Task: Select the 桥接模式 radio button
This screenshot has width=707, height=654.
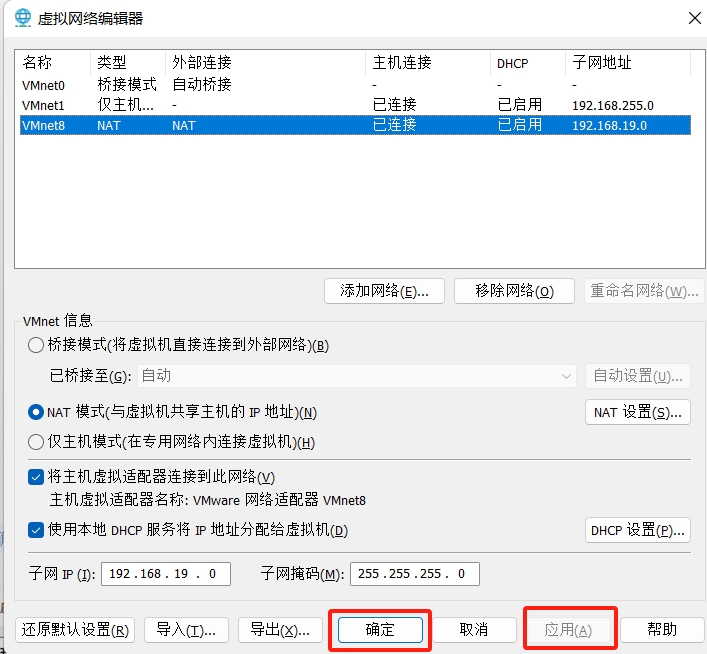Action: click(36, 345)
